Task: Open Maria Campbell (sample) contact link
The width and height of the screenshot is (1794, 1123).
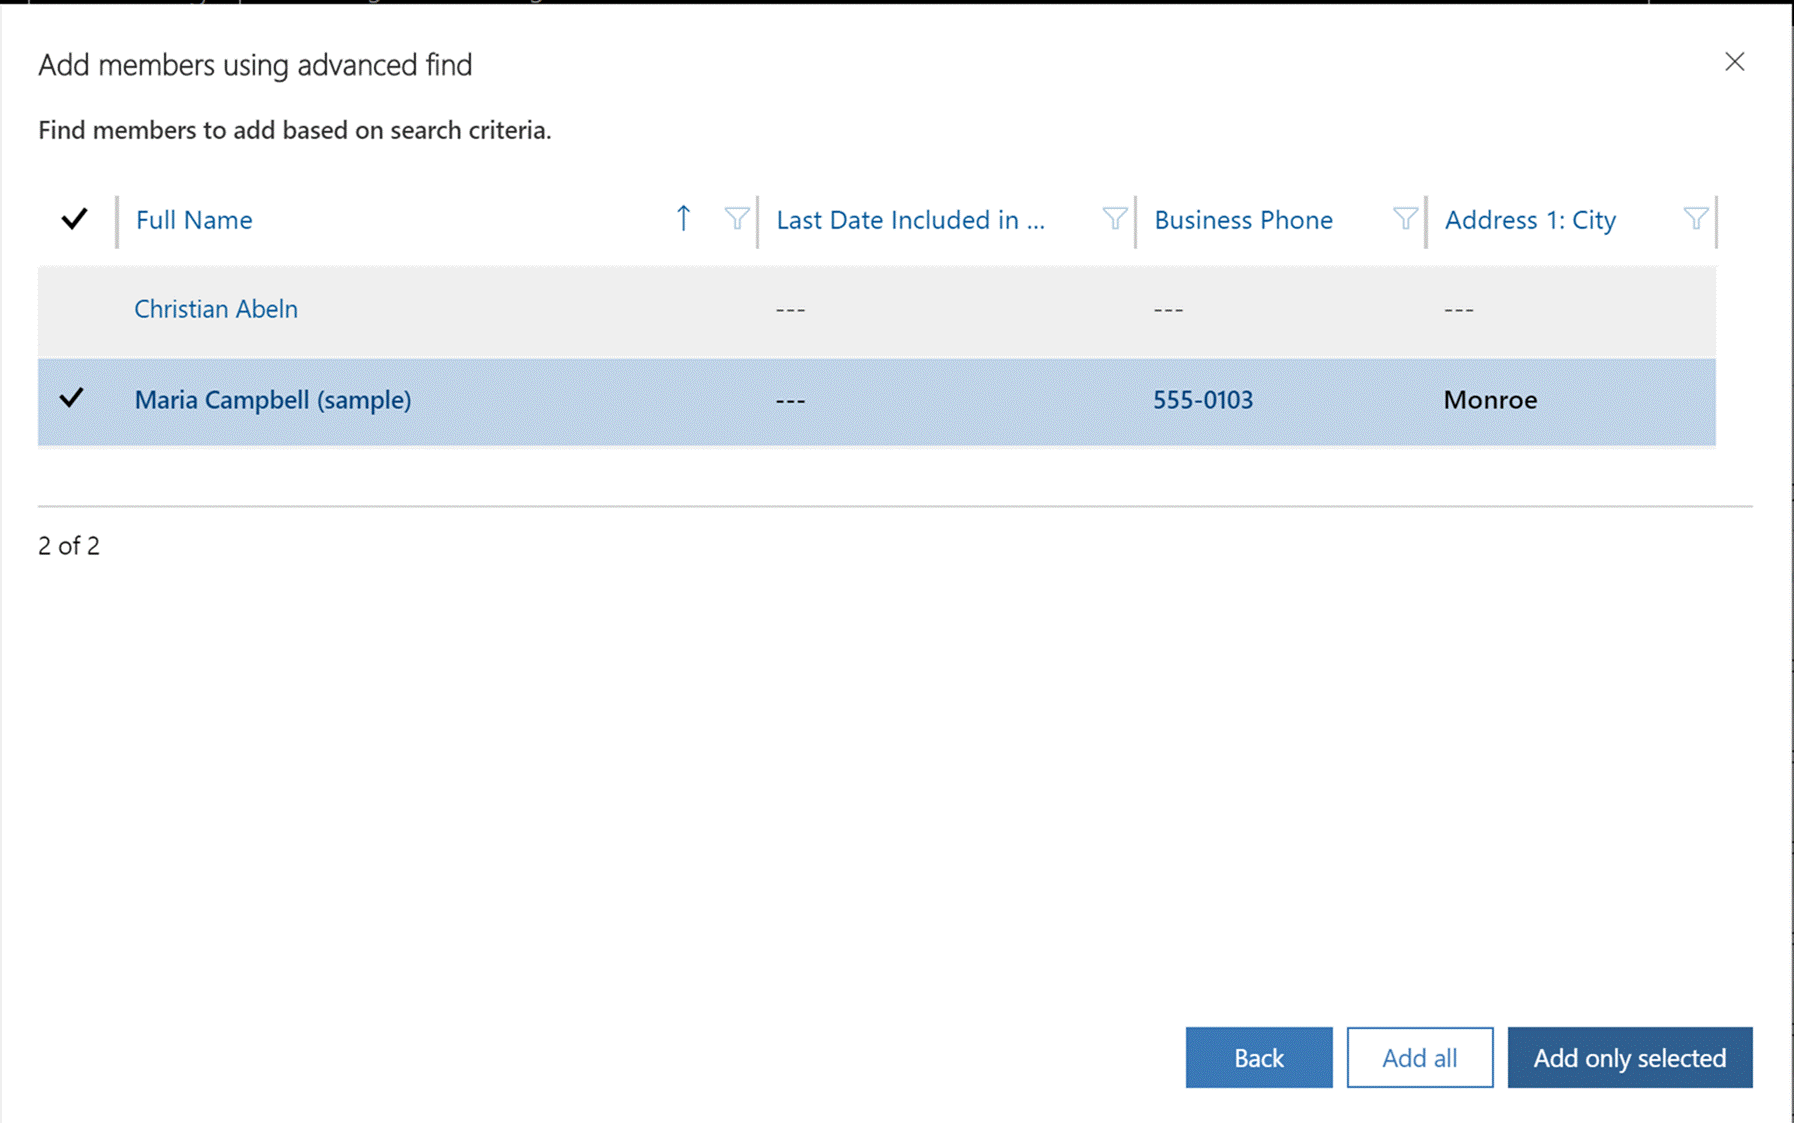Action: coord(273,400)
